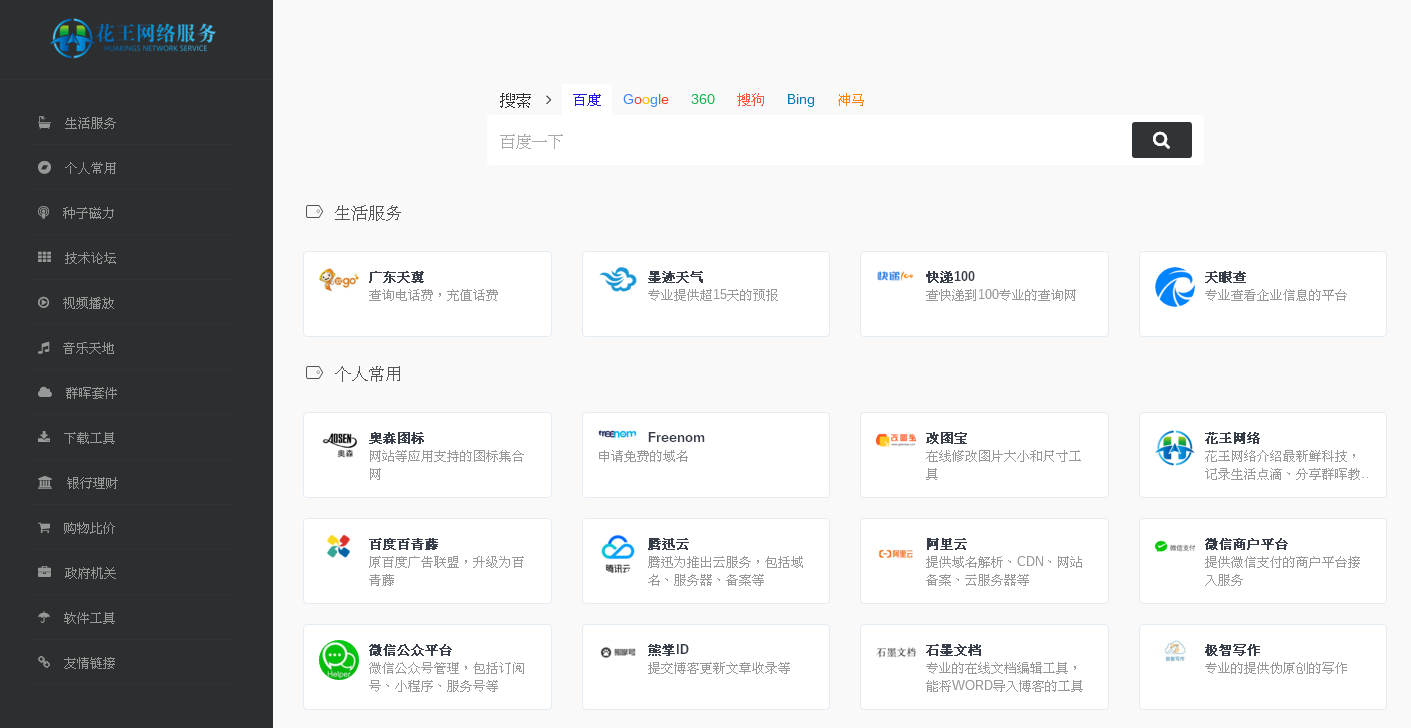This screenshot has width=1411, height=728.
Task: Click the 阿里云 orange logo
Action: [896, 553]
